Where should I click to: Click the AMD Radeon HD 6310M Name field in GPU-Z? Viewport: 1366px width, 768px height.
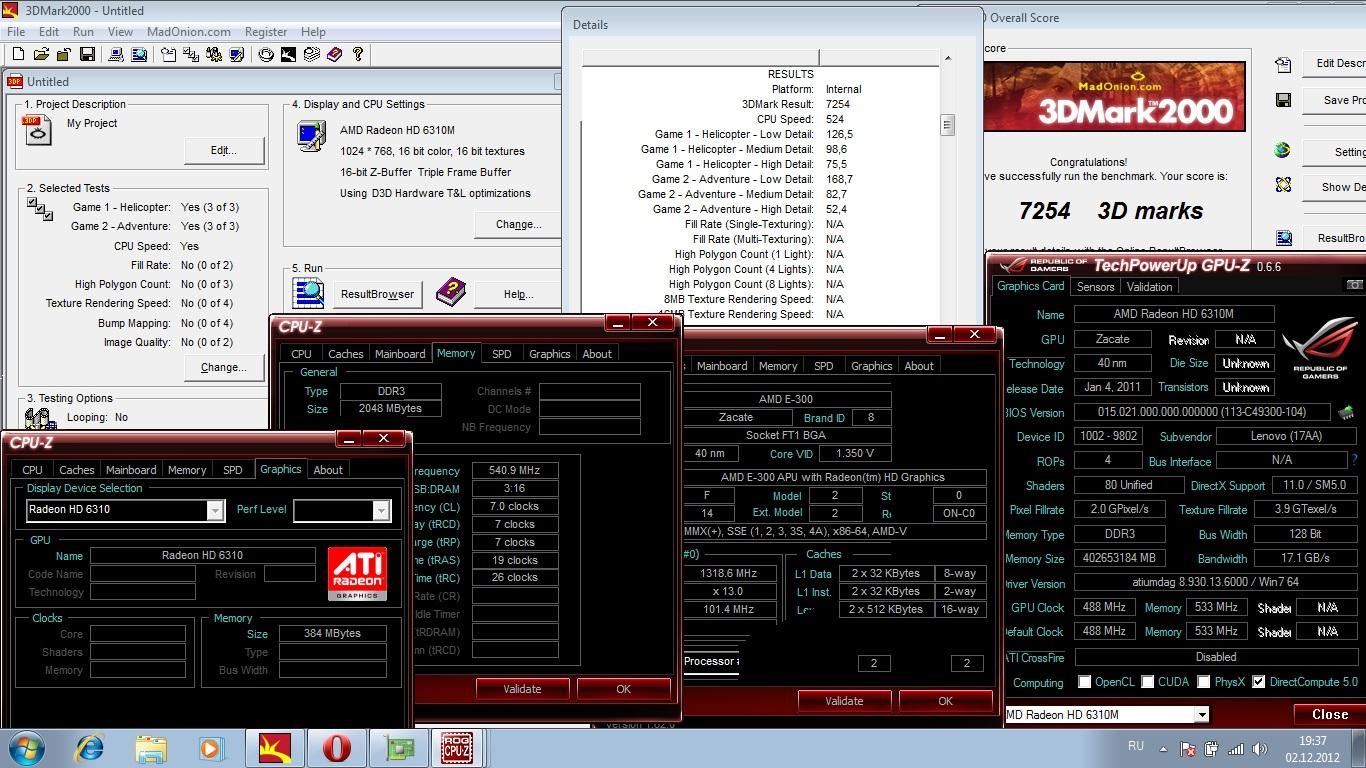[1174, 314]
